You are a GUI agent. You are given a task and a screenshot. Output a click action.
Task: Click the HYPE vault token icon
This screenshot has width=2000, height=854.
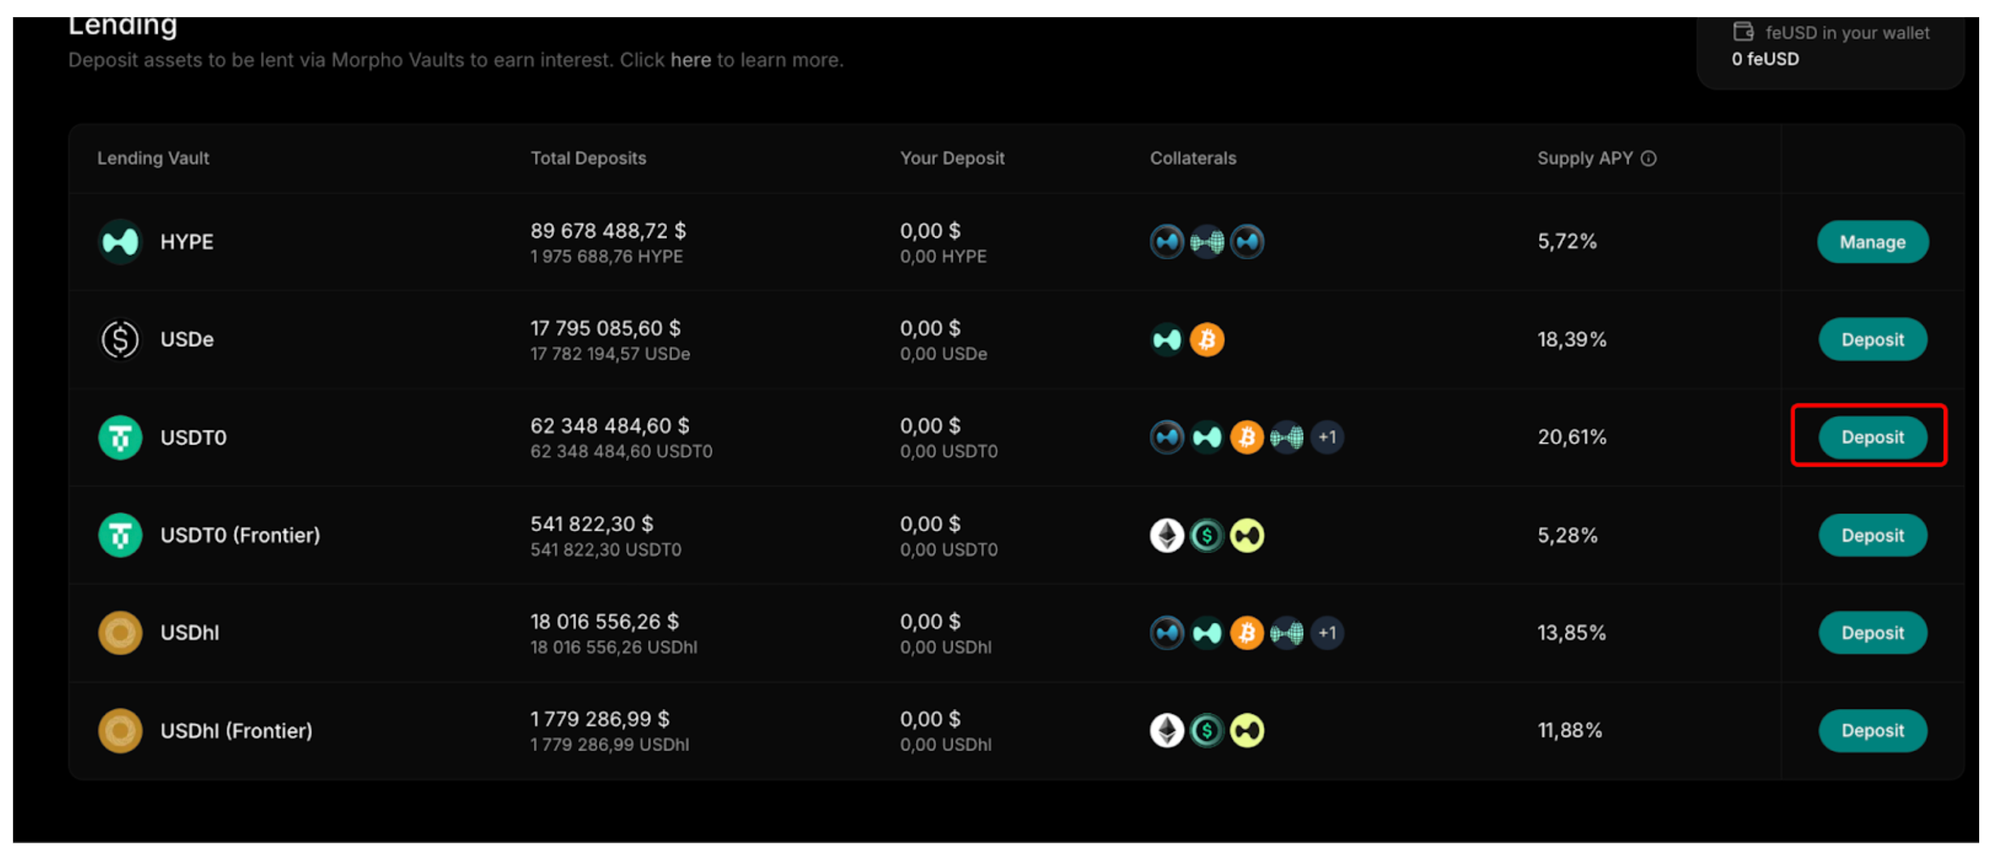coord(120,242)
